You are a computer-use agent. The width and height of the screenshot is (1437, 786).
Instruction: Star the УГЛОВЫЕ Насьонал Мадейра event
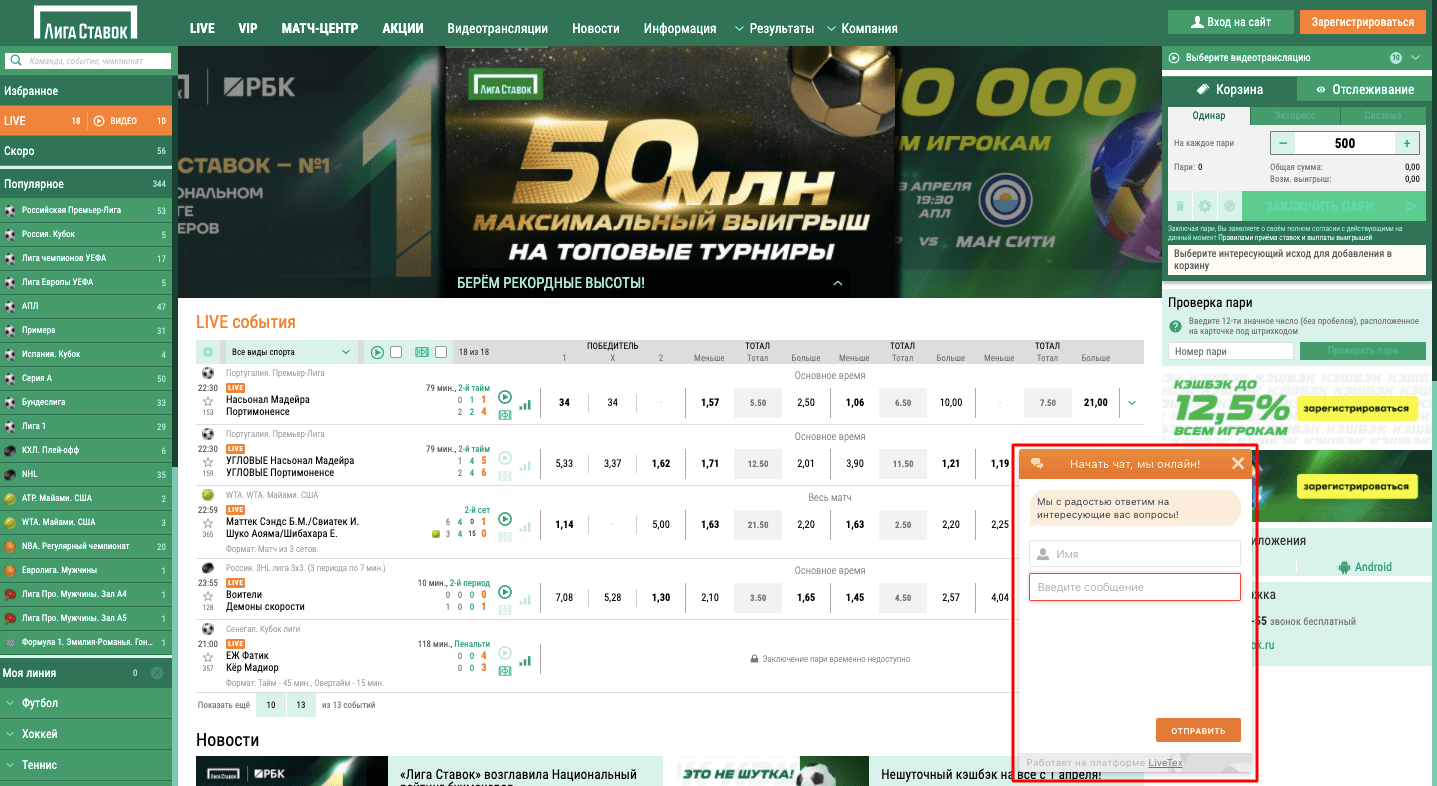click(x=208, y=461)
